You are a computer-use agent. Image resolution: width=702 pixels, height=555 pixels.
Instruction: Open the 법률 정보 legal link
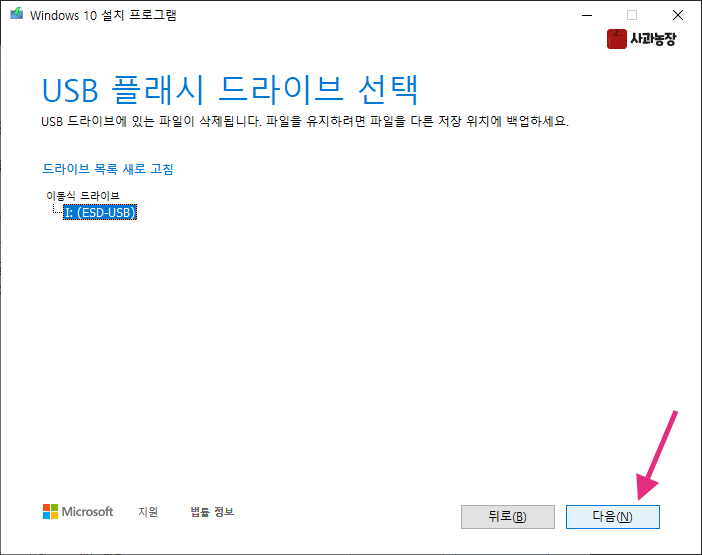click(212, 512)
